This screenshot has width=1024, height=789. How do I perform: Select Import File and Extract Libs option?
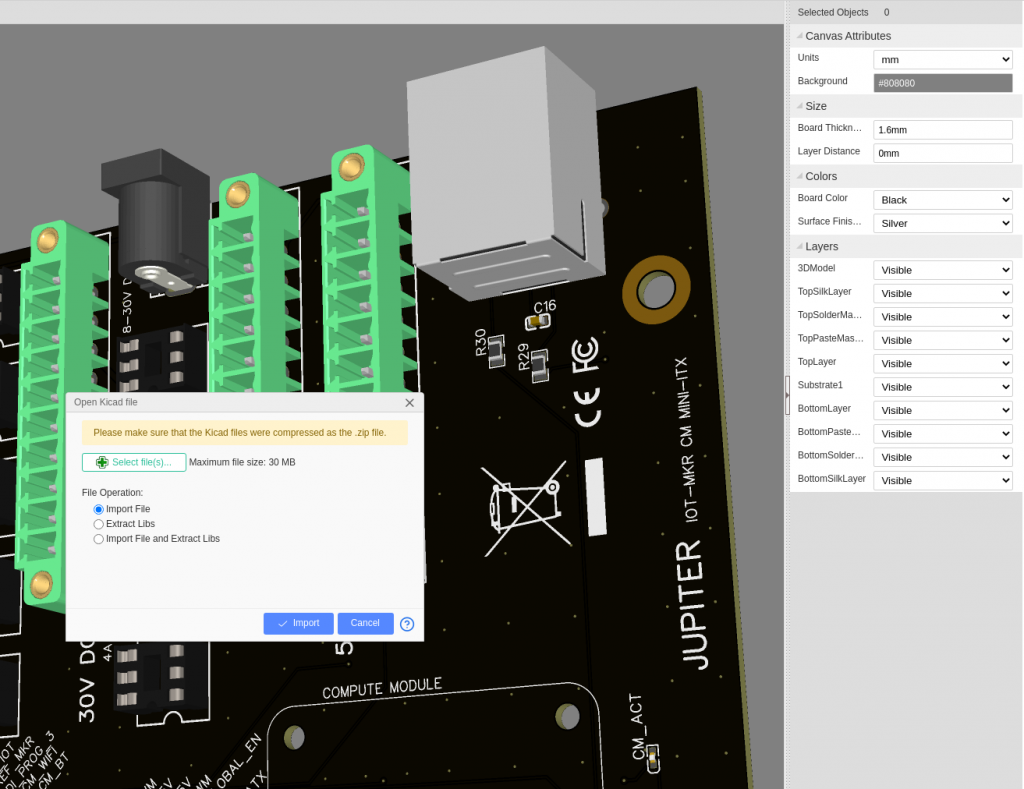coord(99,539)
